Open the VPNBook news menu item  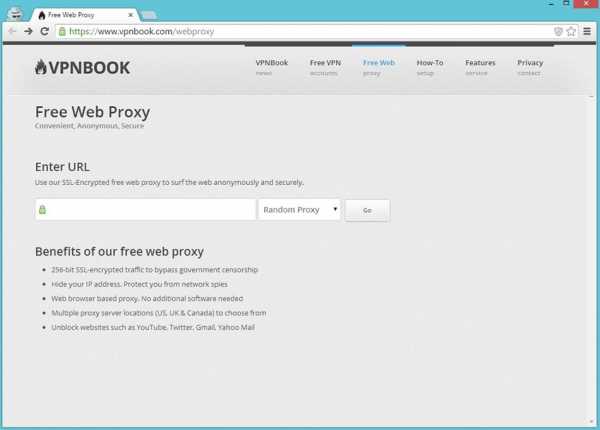272,67
